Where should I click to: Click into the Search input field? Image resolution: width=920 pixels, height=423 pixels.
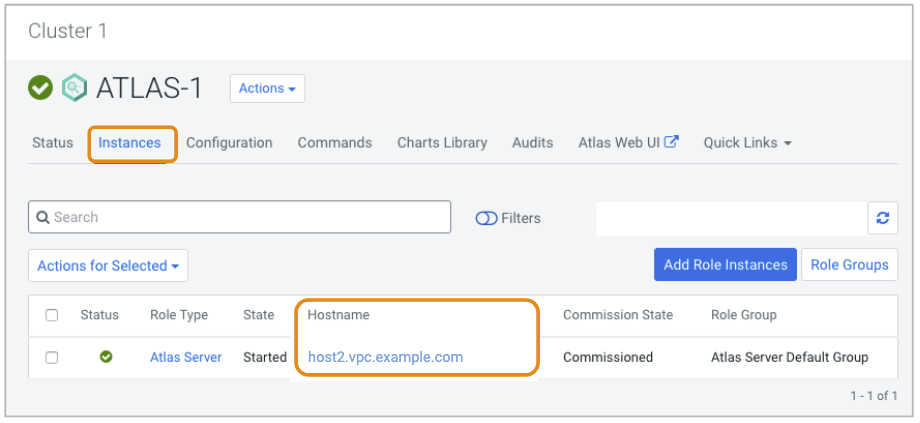point(250,217)
